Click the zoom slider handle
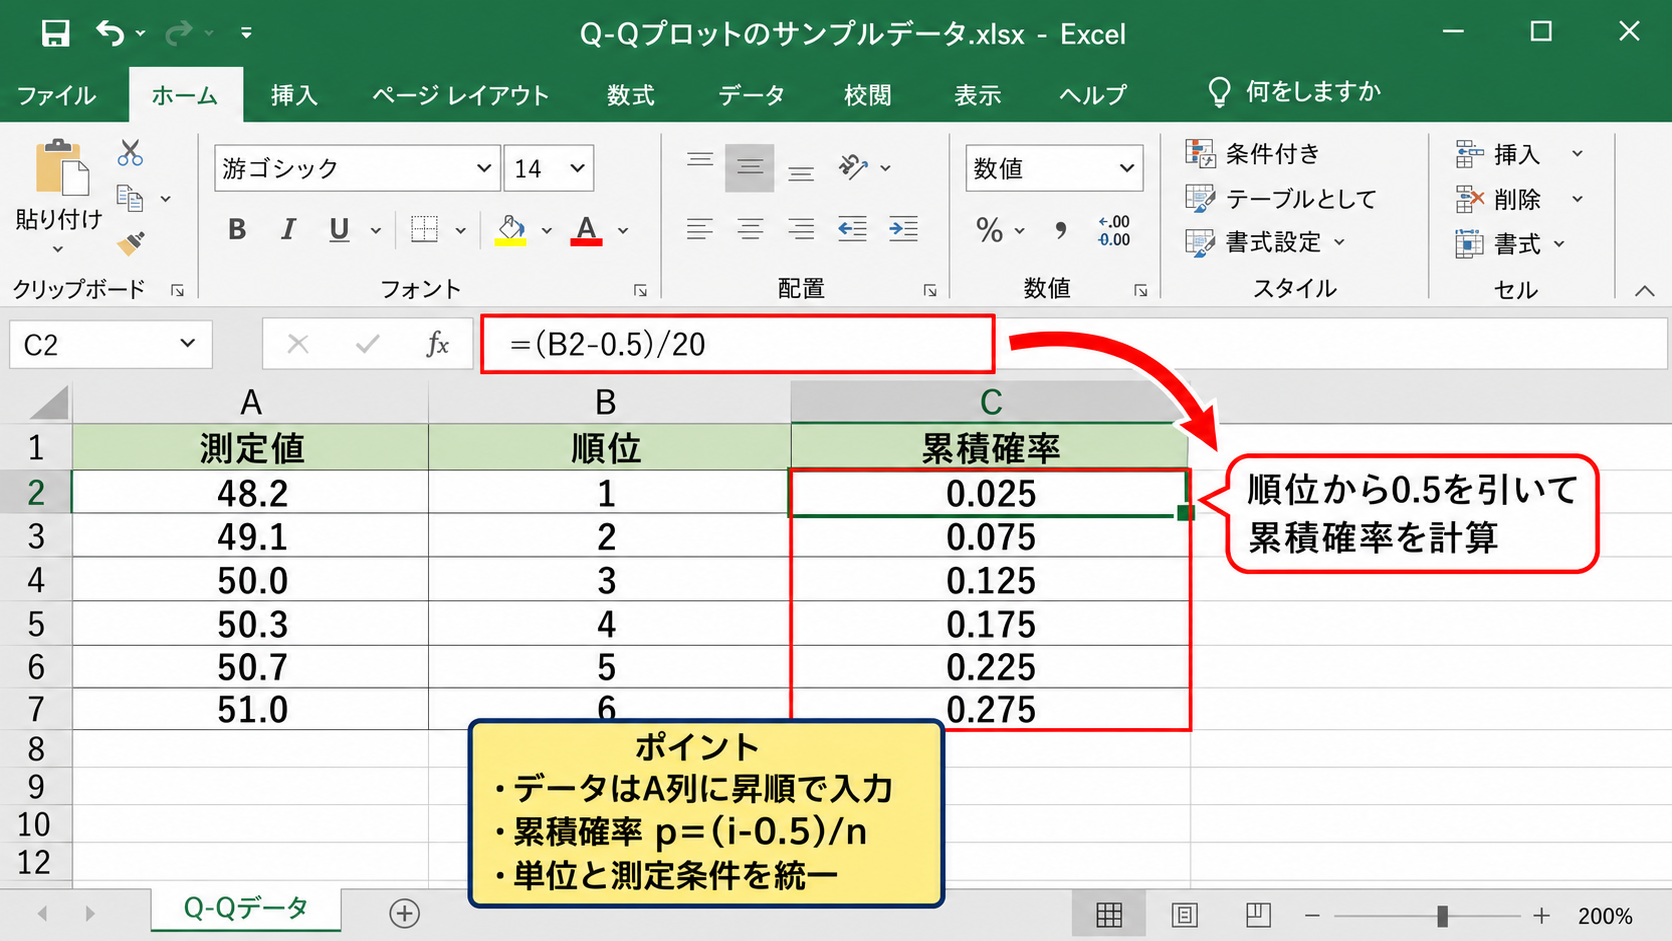The image size is (1672, 941). click(x=1442, y=915)
